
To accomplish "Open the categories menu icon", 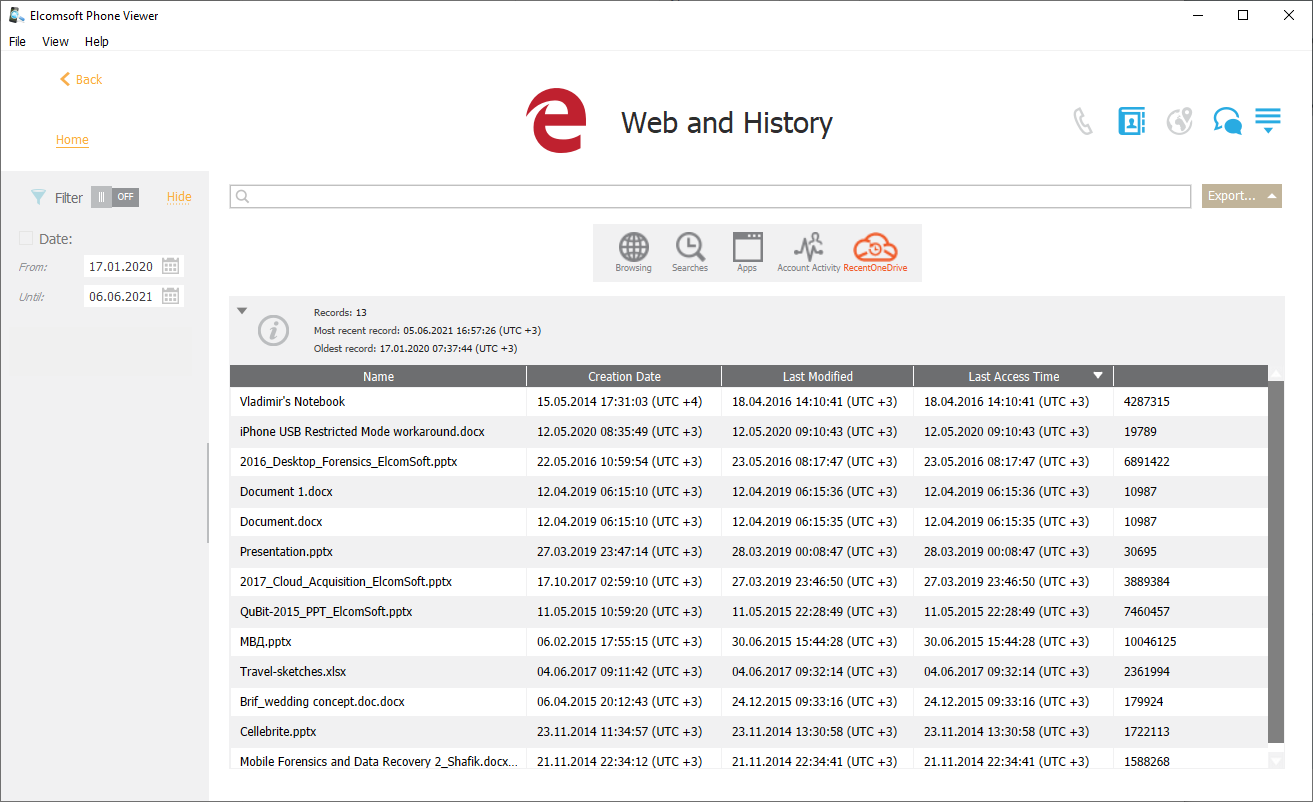I will pos(1268,122).
